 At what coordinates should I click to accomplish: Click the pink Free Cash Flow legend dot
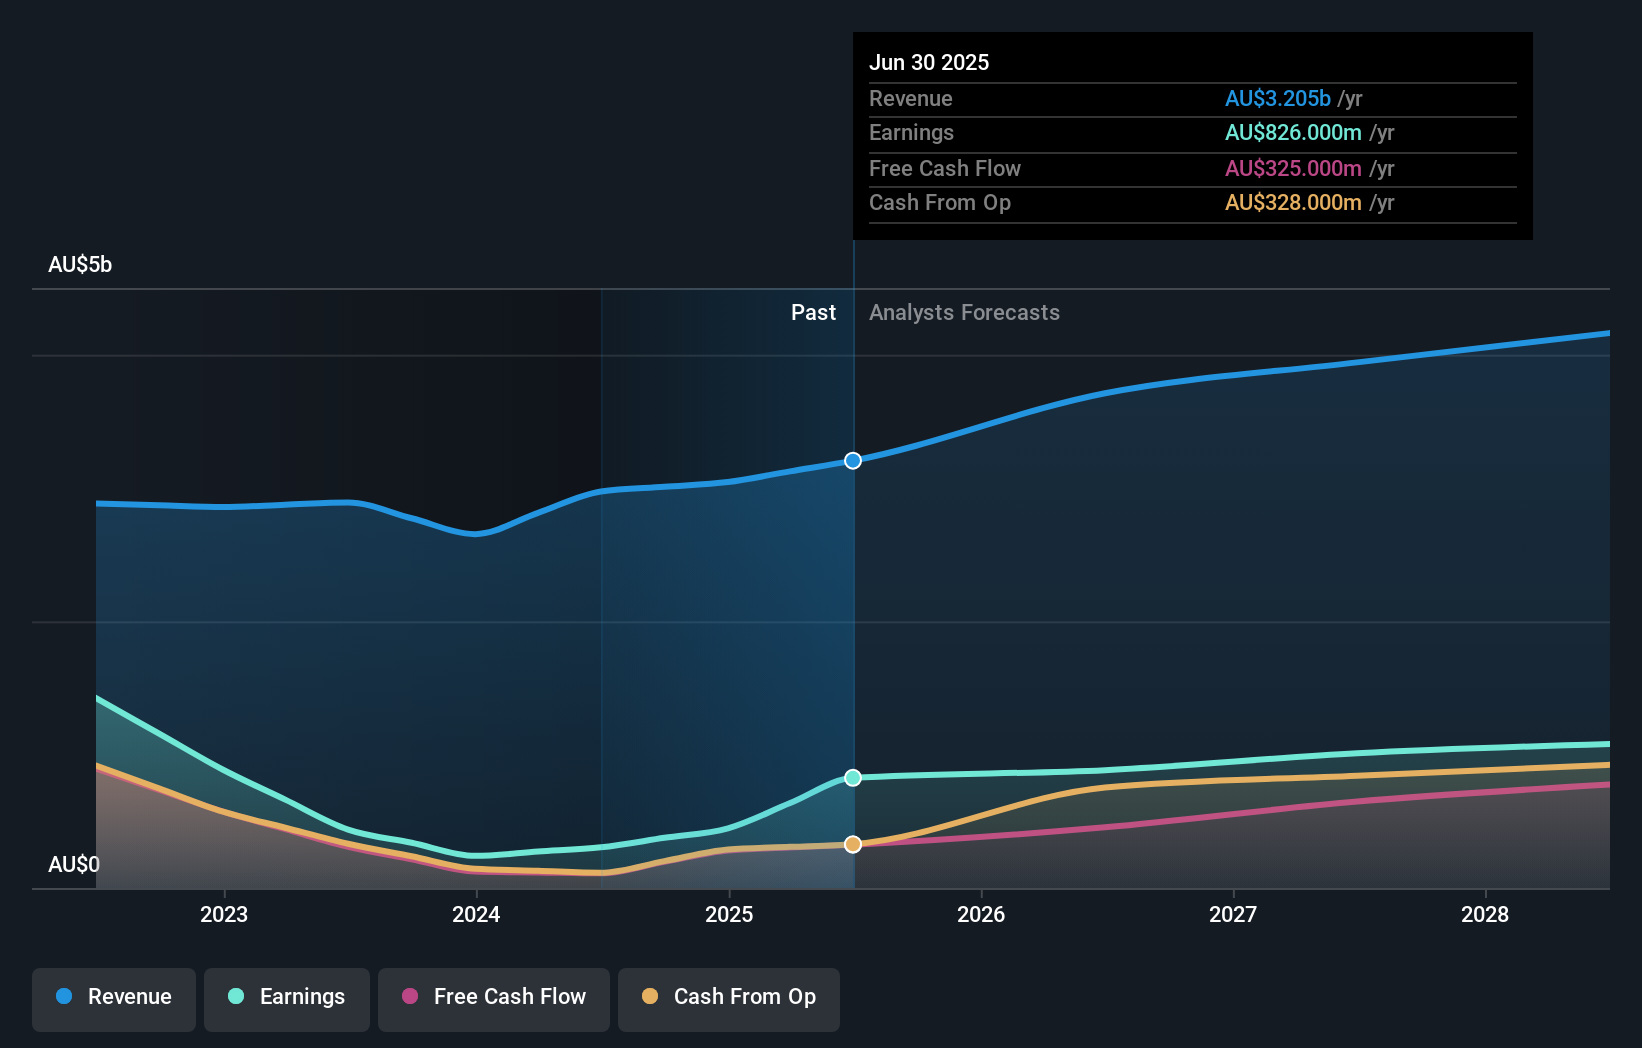[411, 998]
